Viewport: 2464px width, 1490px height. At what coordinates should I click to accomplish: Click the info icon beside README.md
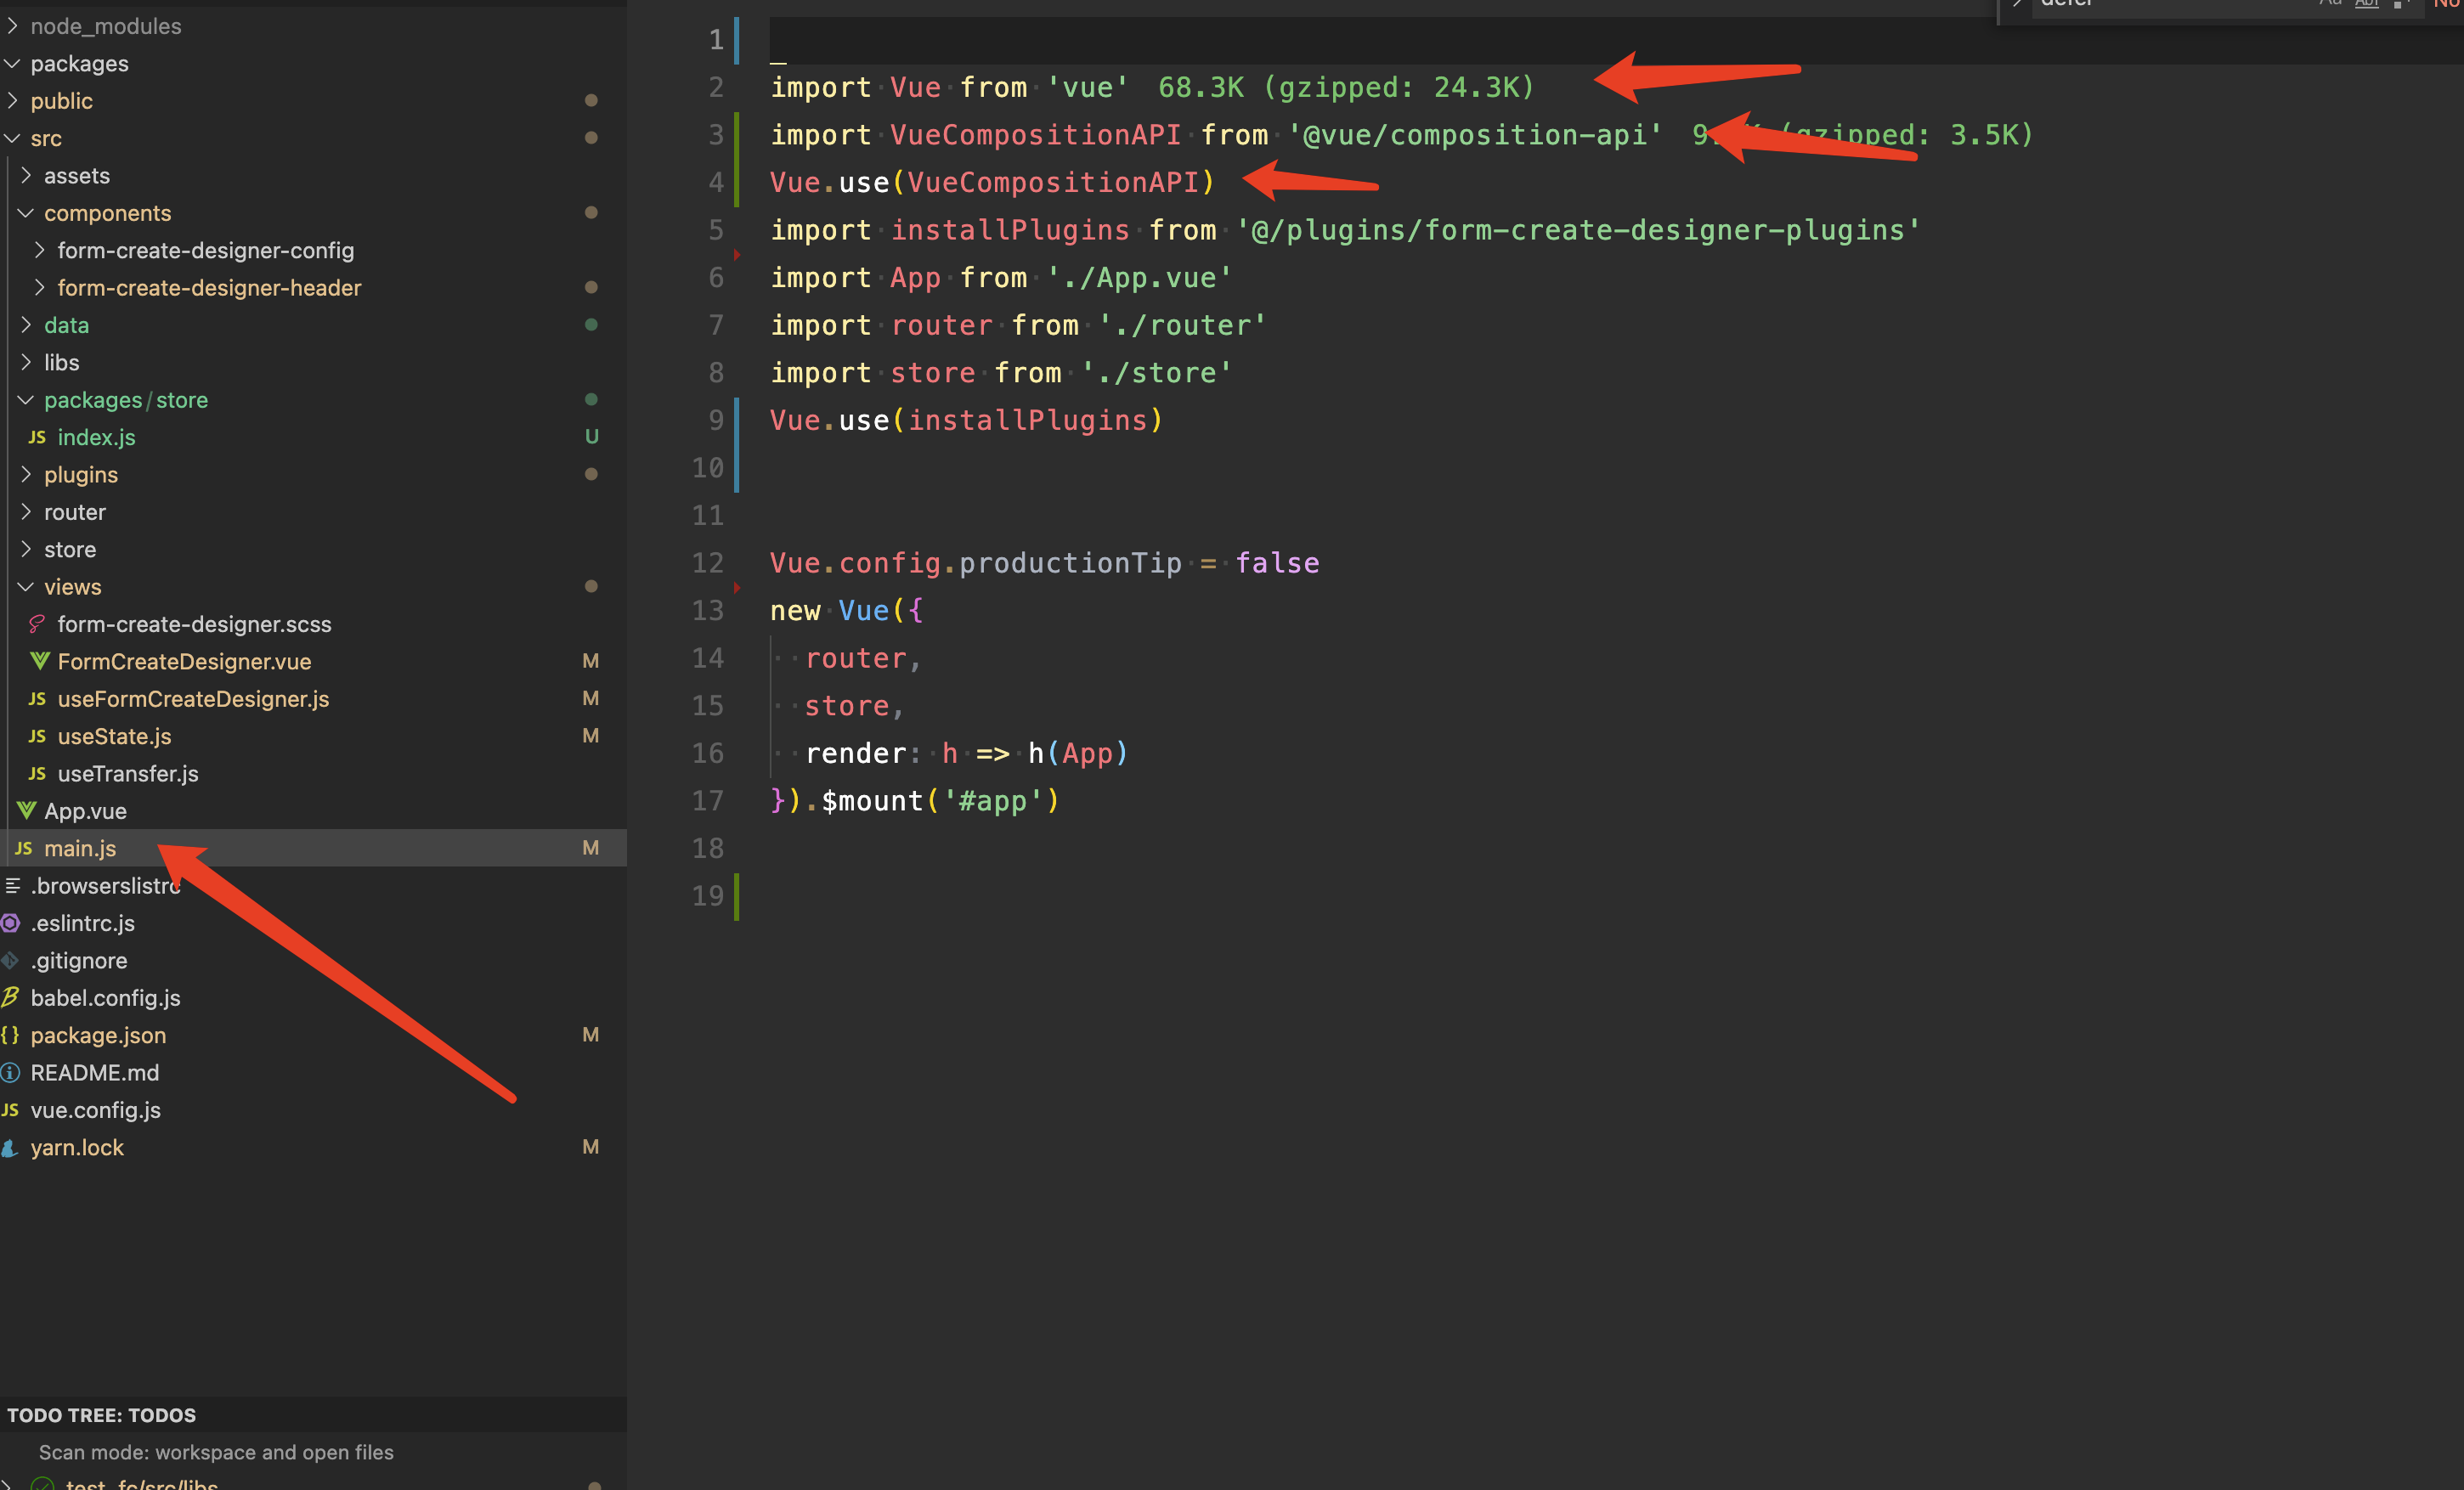tap(10, 1072)
